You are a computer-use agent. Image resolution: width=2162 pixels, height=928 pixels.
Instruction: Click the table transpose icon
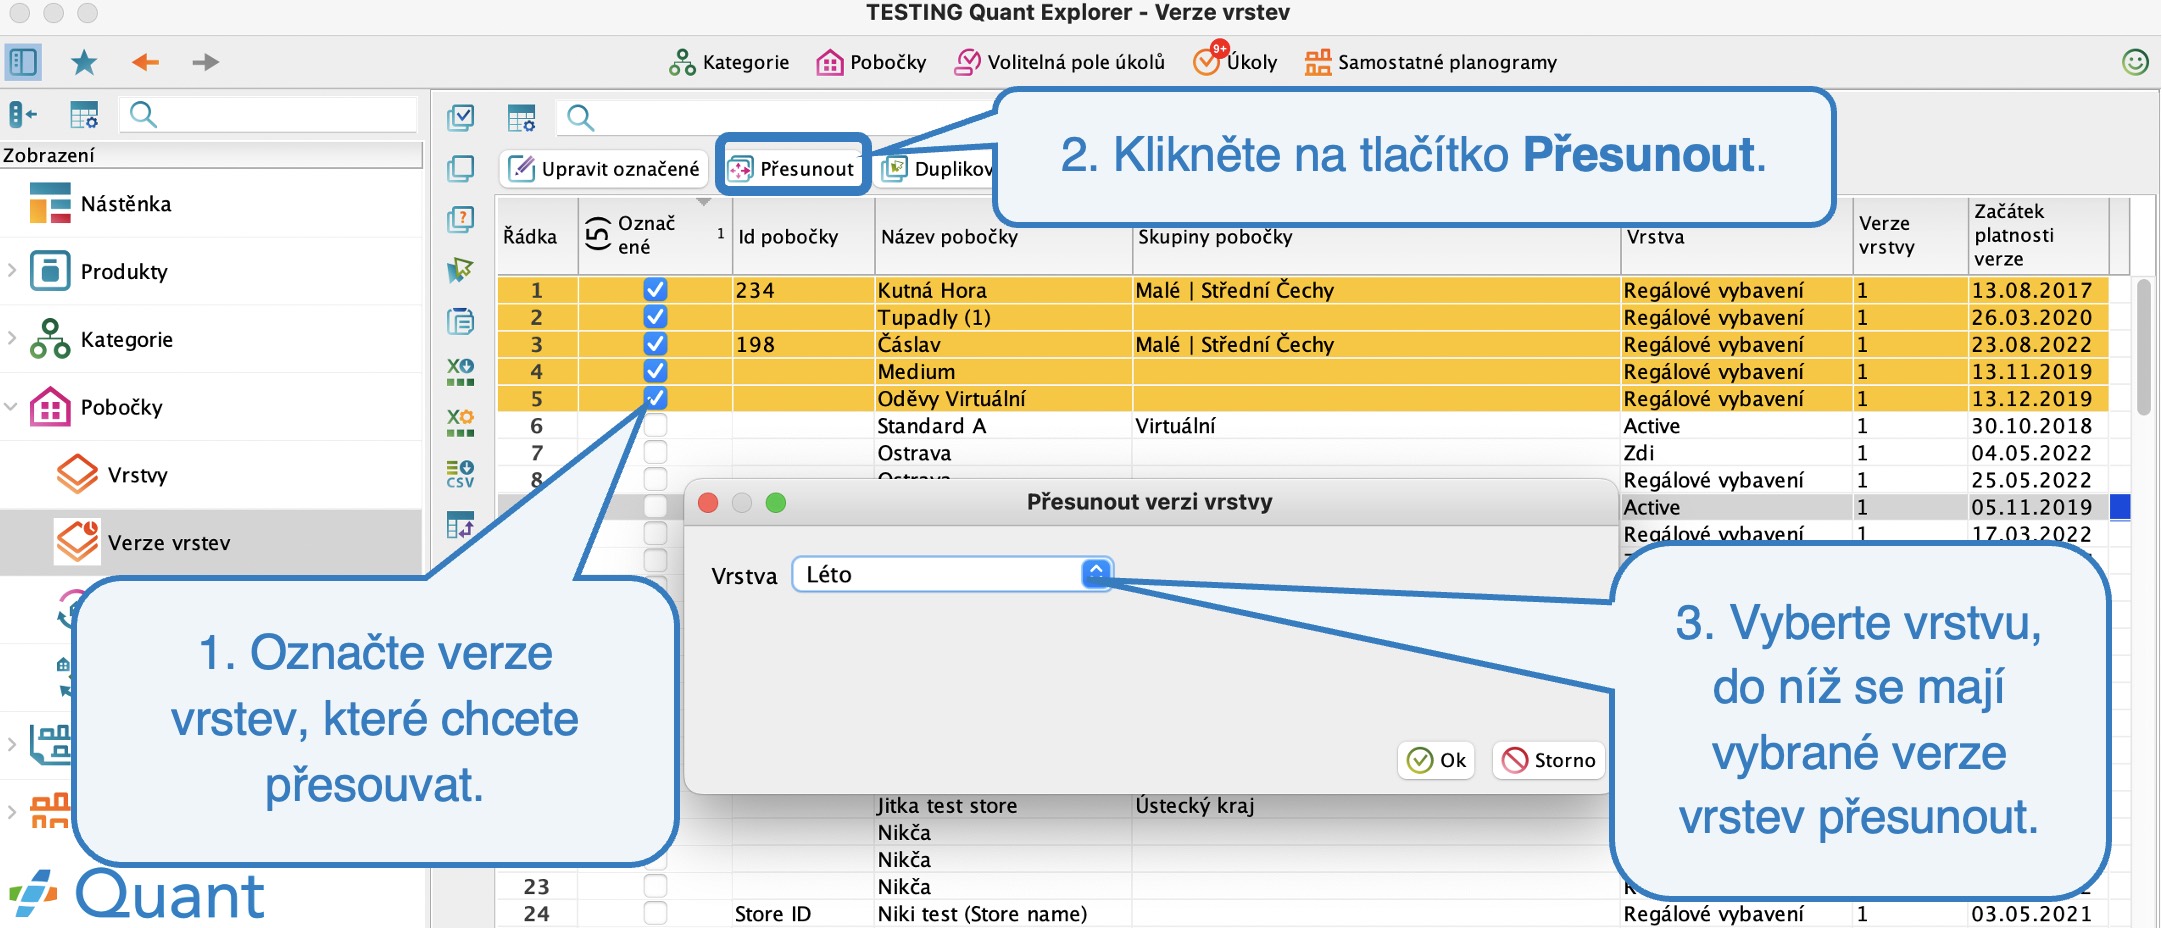pyautogui.click(x=461, y=524)
